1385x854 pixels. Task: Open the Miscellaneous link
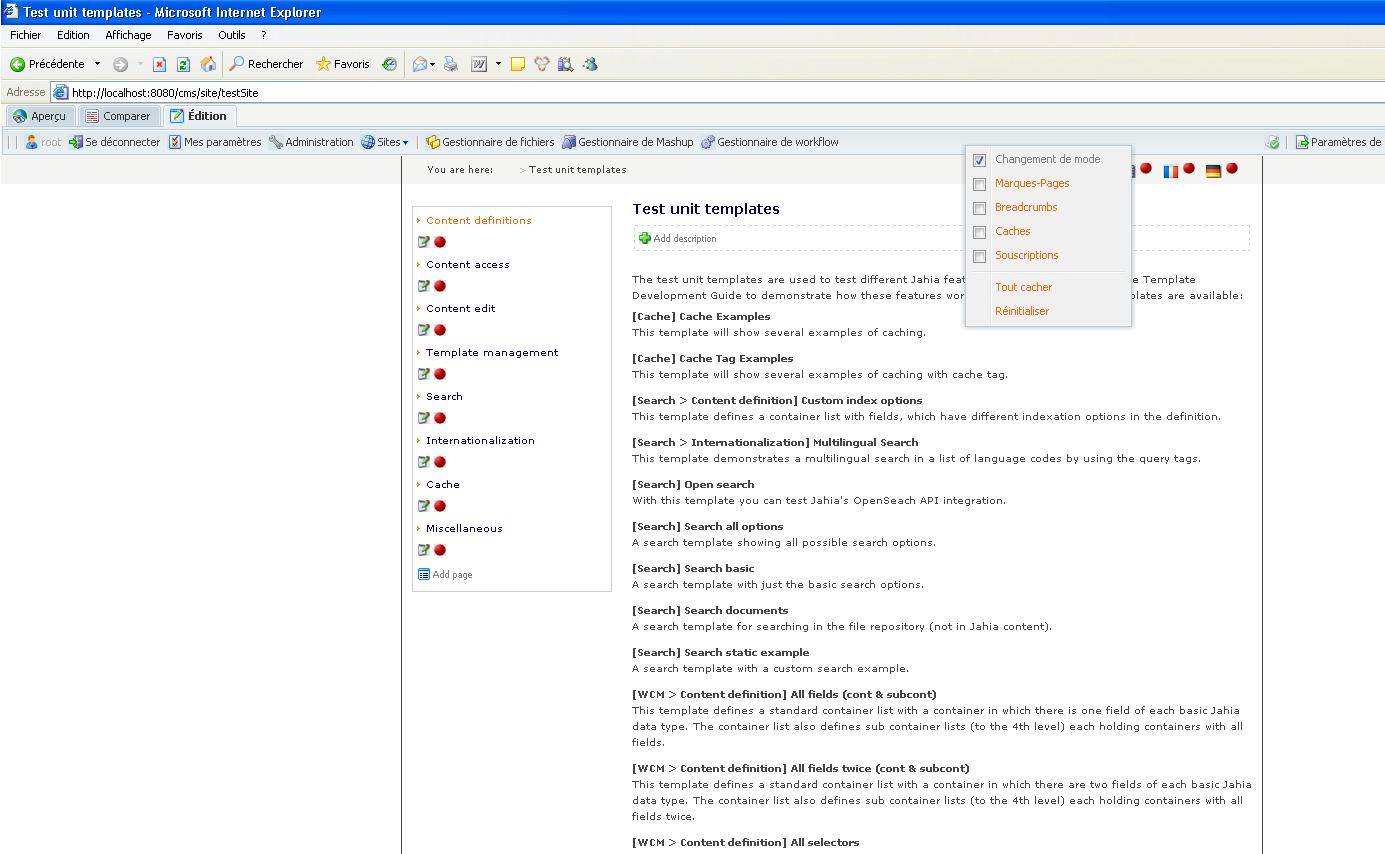(464, 529)
